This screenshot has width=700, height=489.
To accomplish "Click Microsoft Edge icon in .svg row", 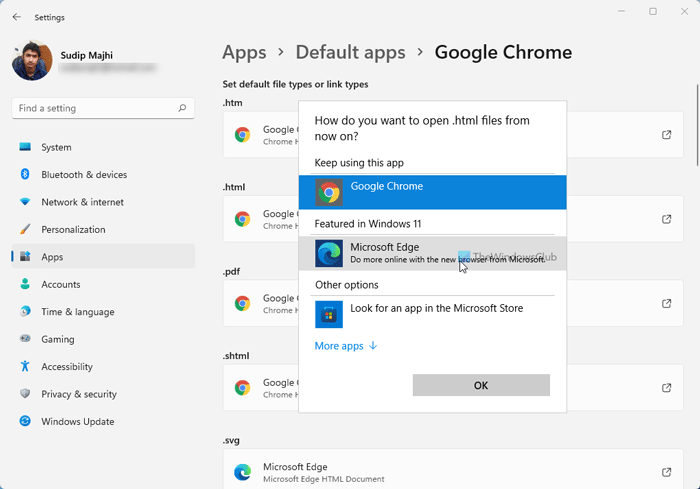I will (x=242, y=472).
